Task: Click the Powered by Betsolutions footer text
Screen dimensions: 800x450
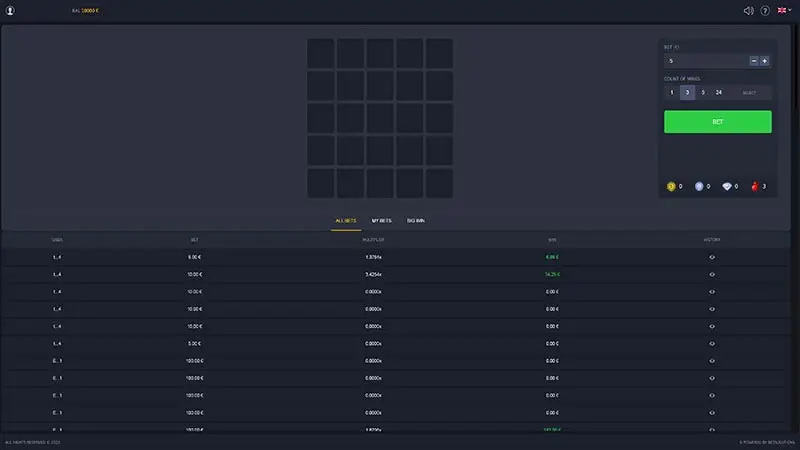Action: (767, 442)
